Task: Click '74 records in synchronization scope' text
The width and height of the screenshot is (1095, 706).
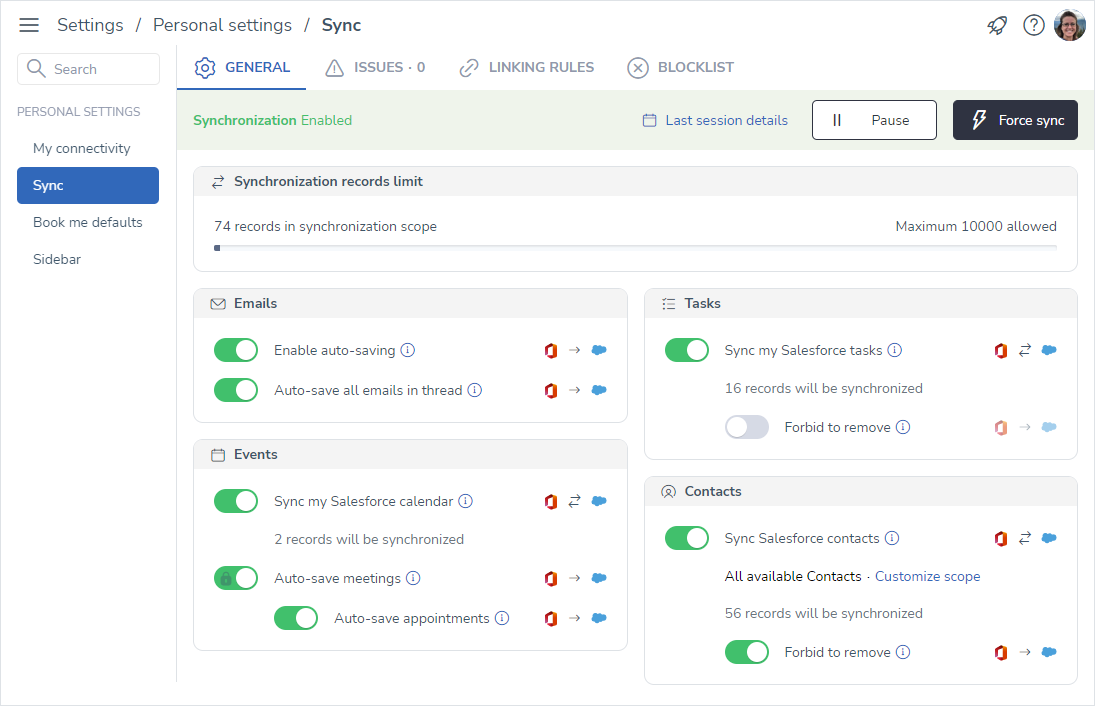Action: coord(325,226)
